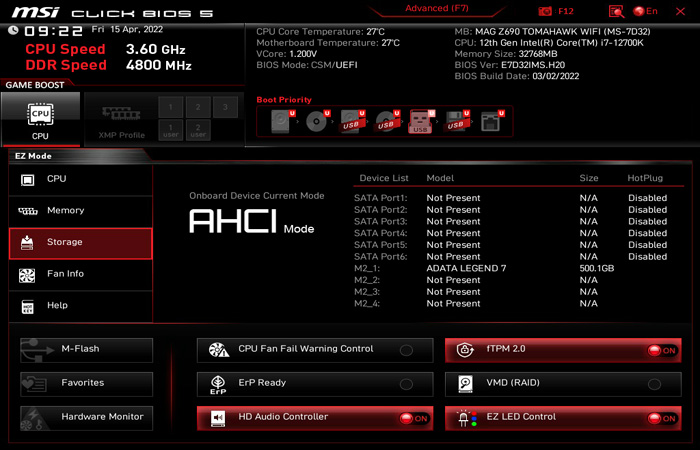Click the 500.1GB size value
This screenshot has width=700, height=450.
[x=596, y=268]
